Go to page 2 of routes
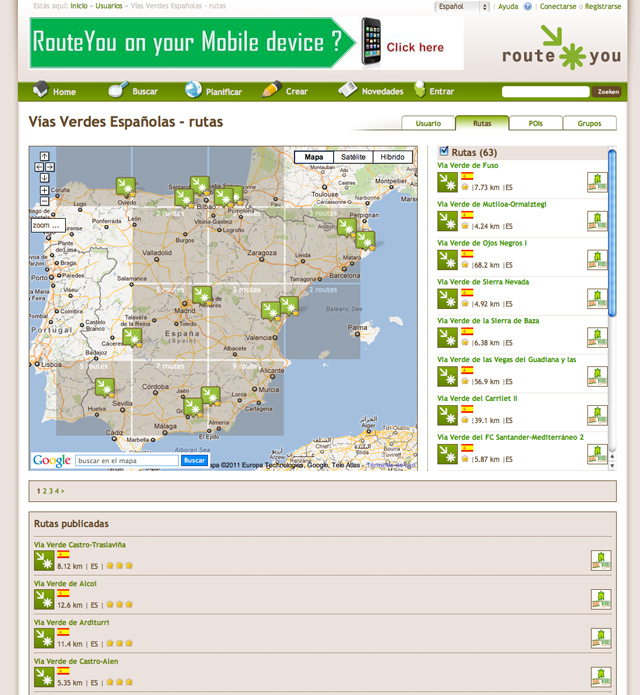The height and width of the screenshot is (695, 640). click(x=44, y=491)
